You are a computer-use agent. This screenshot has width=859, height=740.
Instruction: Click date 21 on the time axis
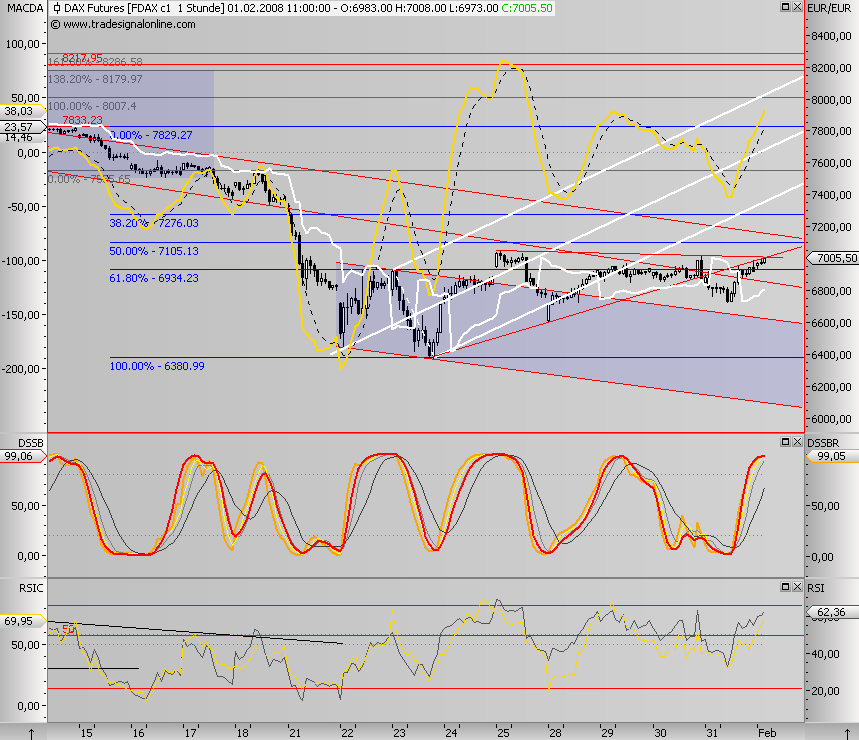point(295,733)
